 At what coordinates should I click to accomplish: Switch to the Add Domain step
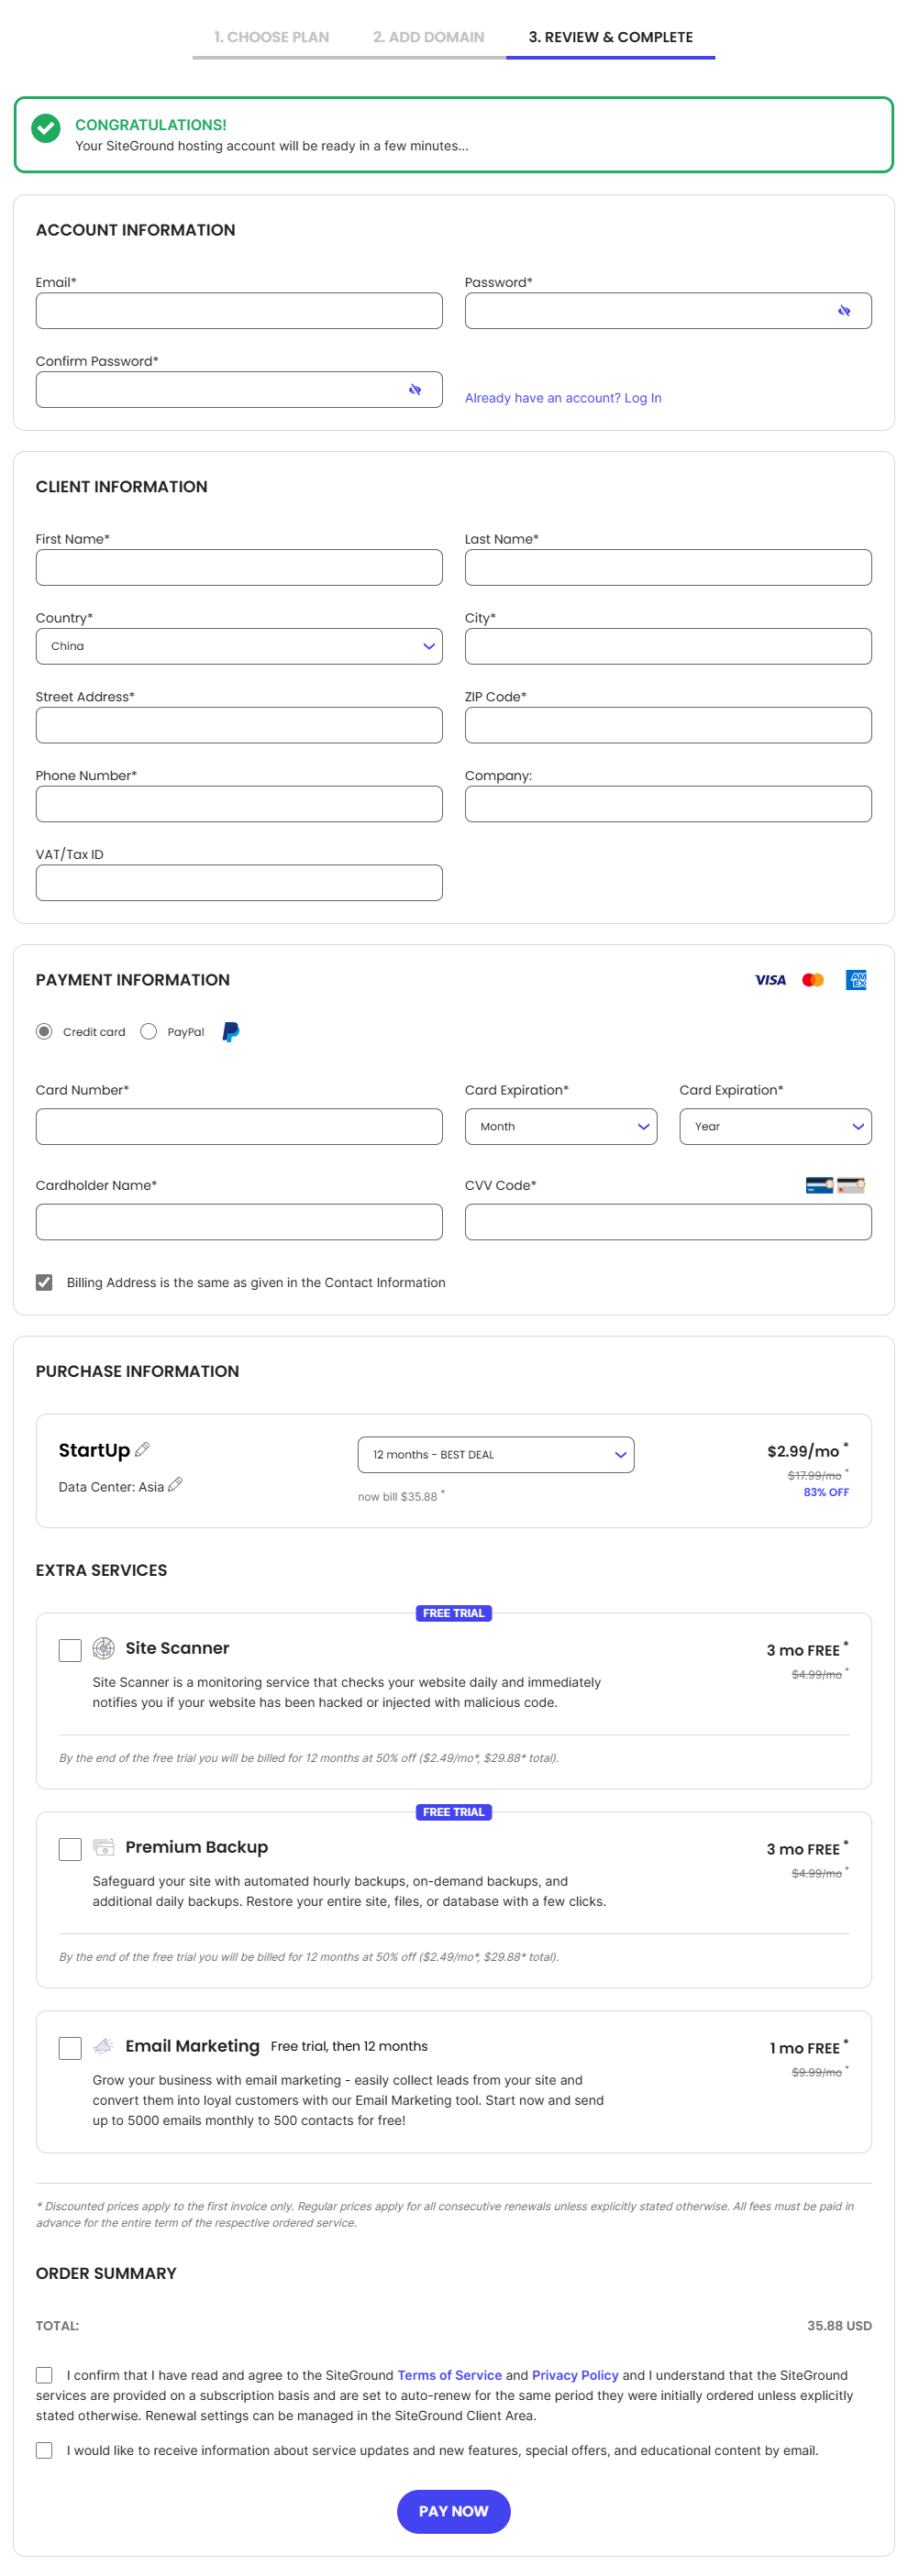point(428,37)
